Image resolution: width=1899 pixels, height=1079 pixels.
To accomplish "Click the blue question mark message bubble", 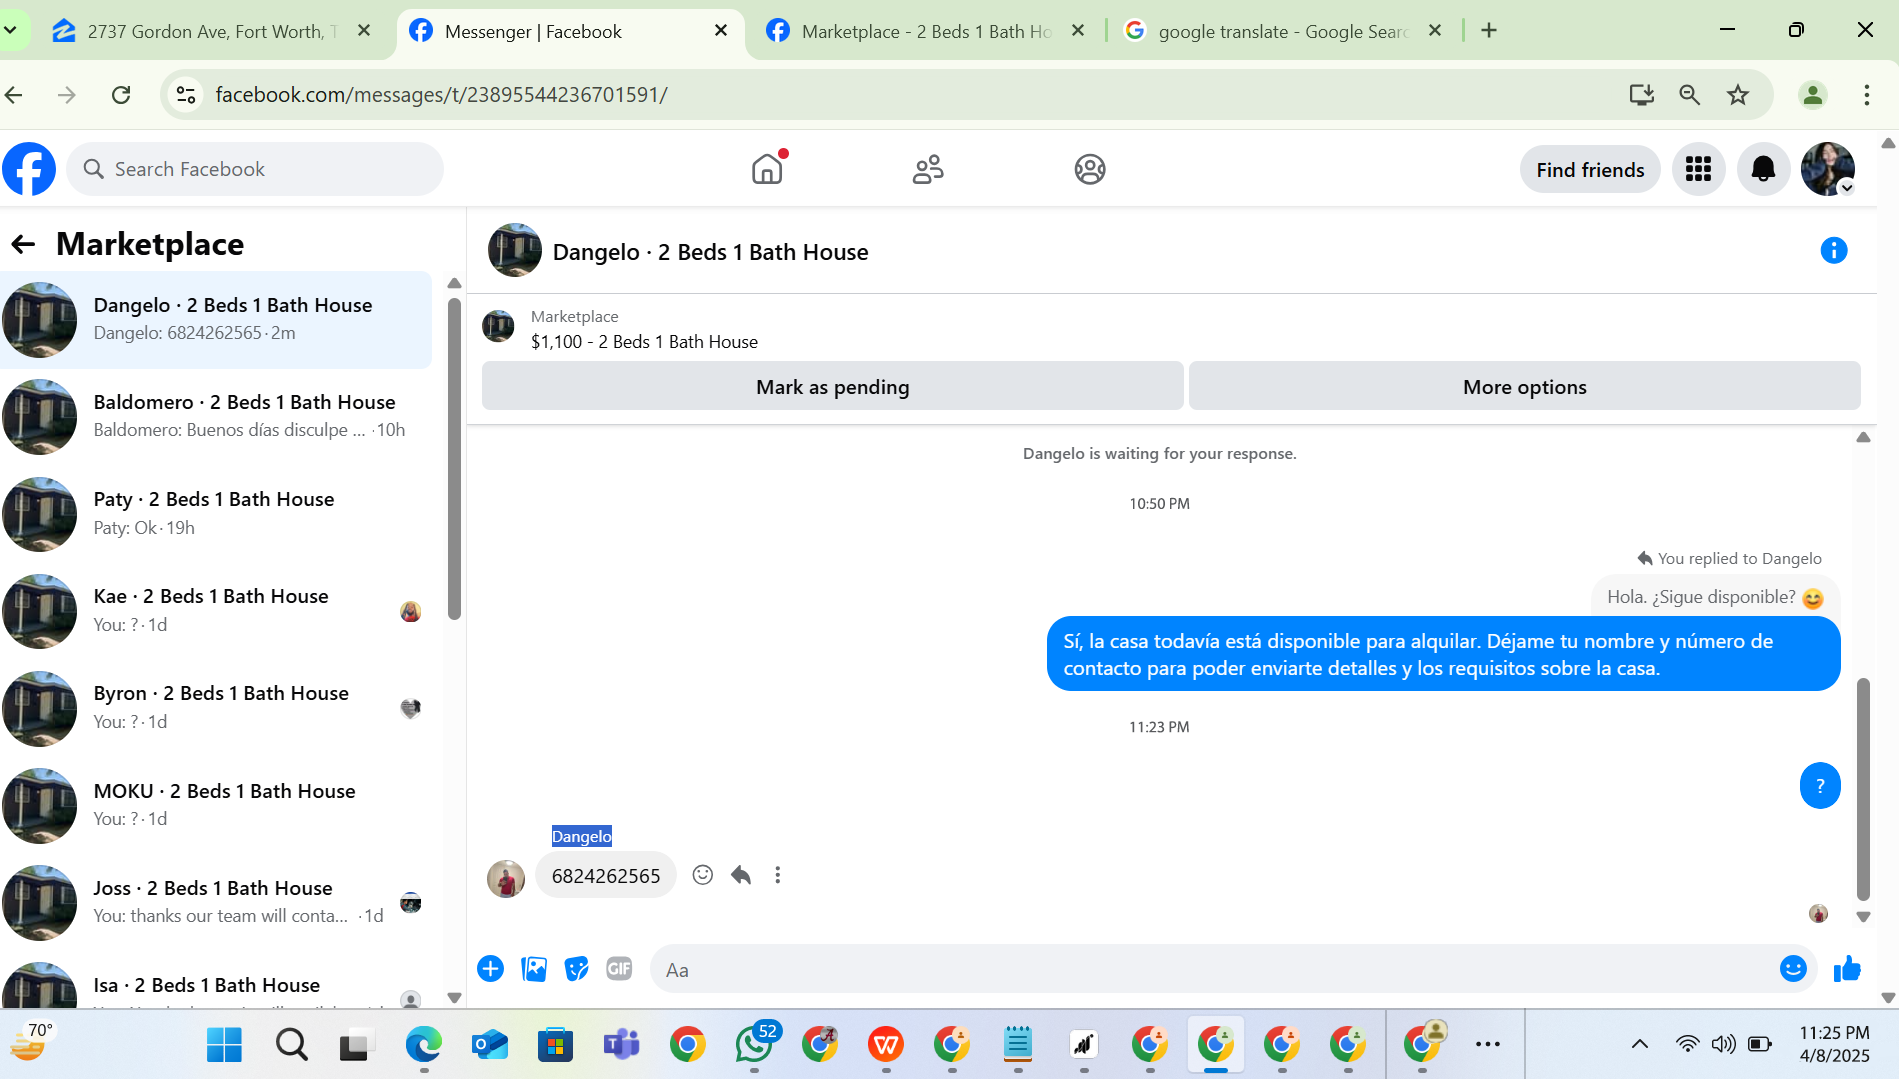I will (1819, 786).
